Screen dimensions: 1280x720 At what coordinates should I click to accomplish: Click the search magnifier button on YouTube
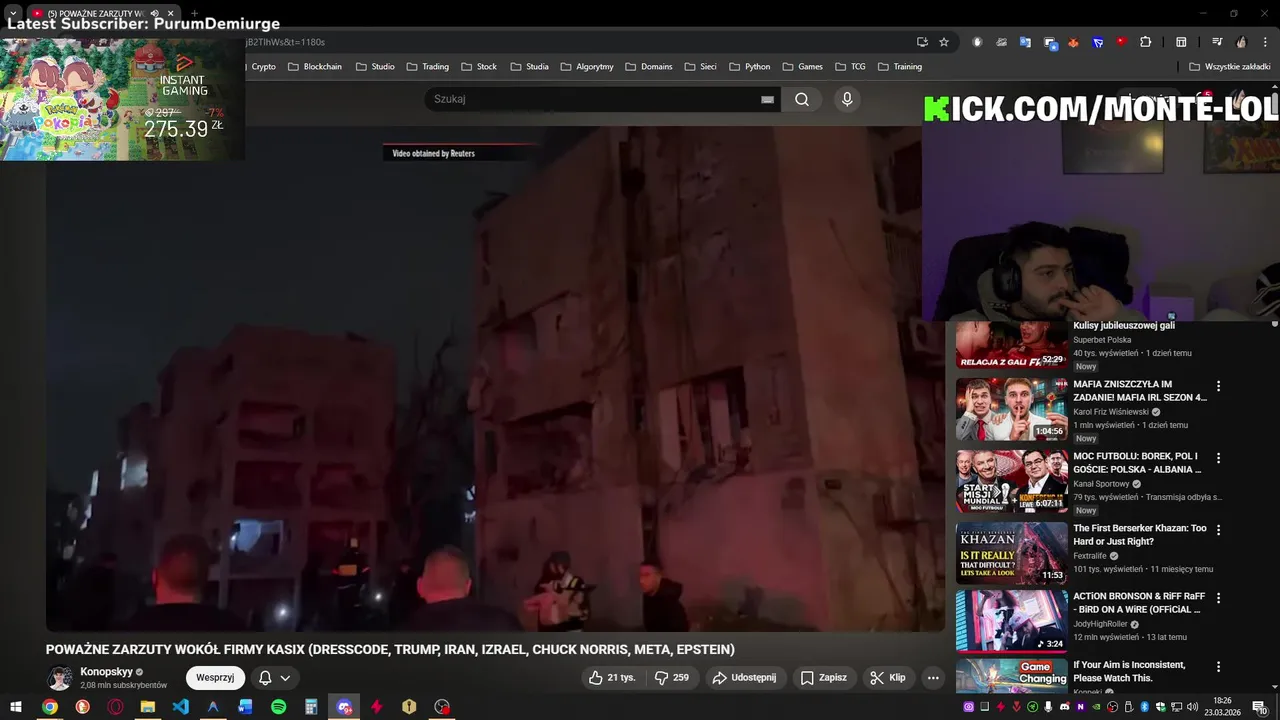pos(802,99)
